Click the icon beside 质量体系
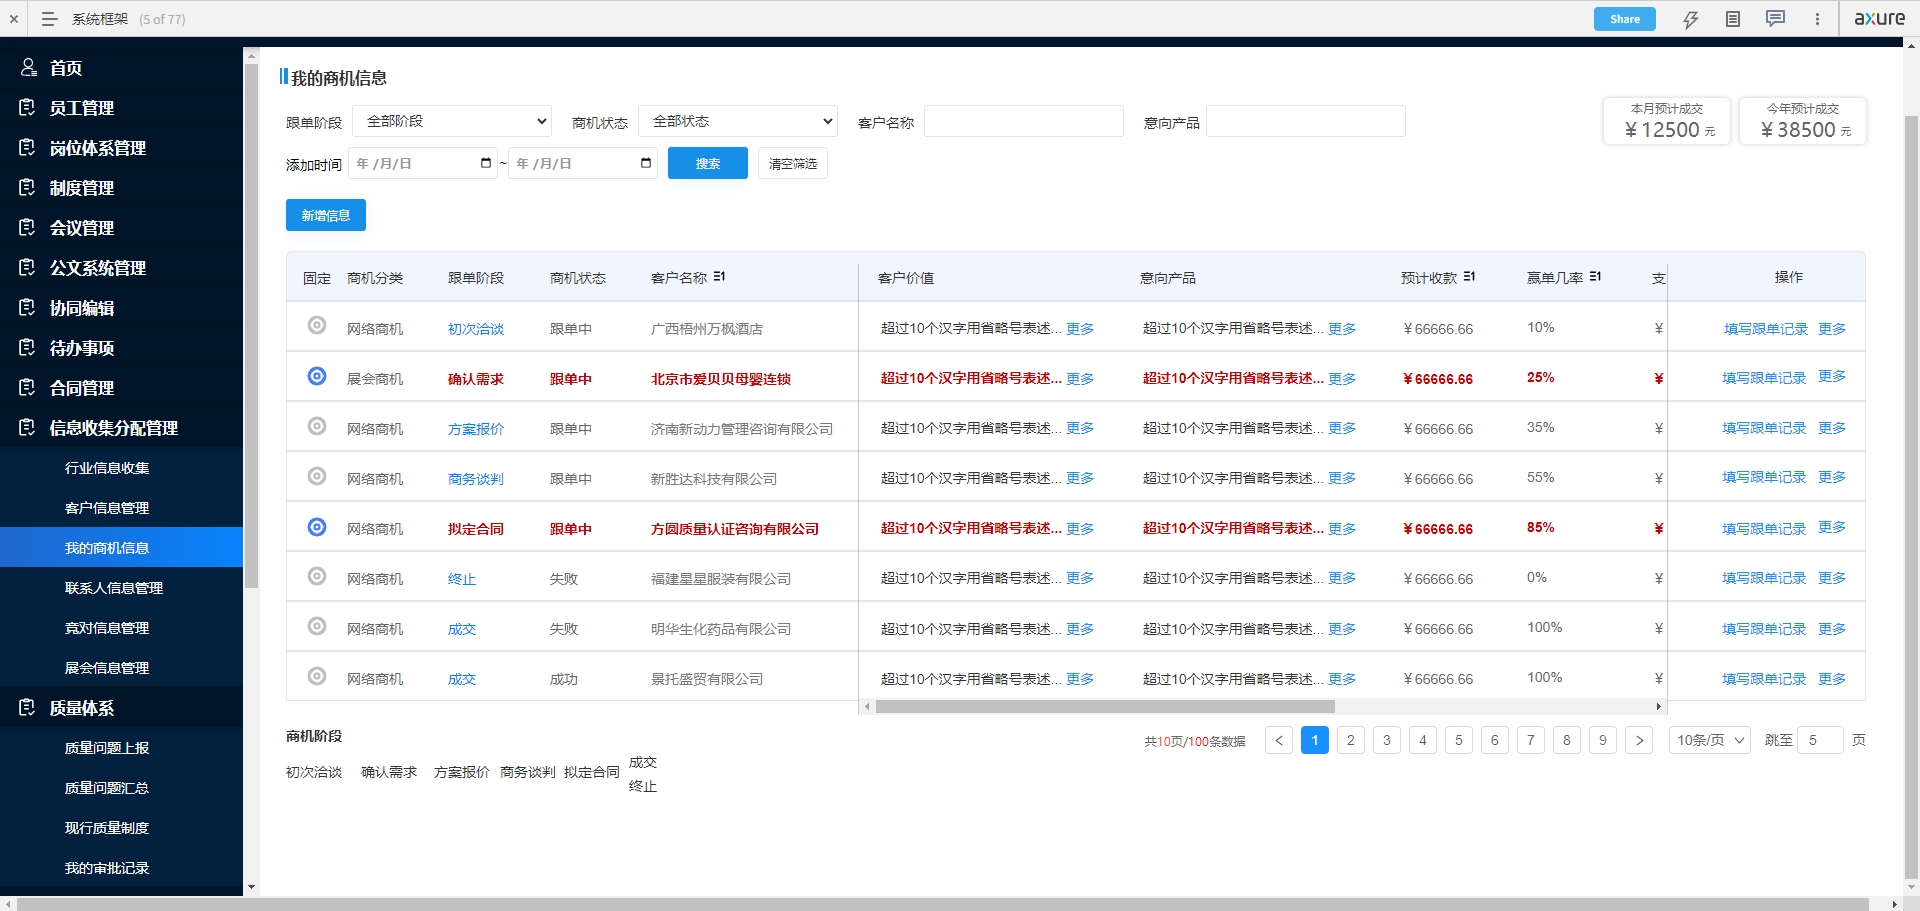 point(28,707)
